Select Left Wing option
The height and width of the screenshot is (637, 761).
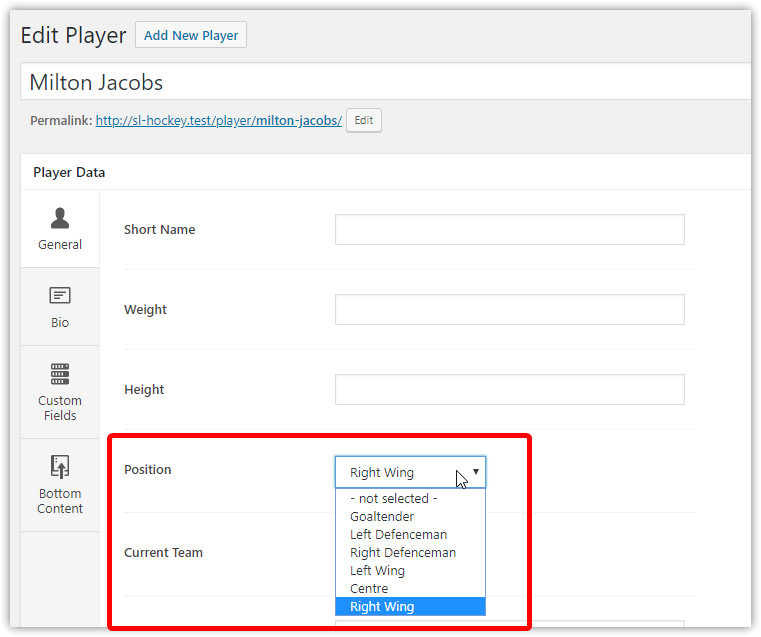pyautogui.click(x=410, y=570)
